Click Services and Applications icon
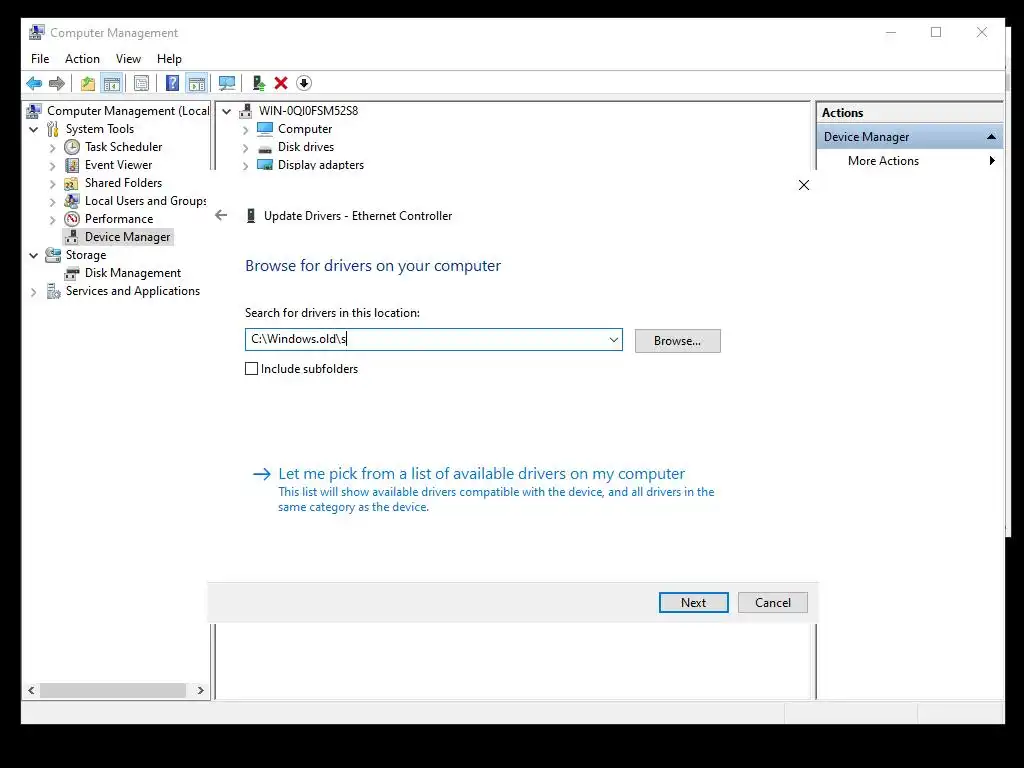 pyautogui.click(x=53, y=291)
